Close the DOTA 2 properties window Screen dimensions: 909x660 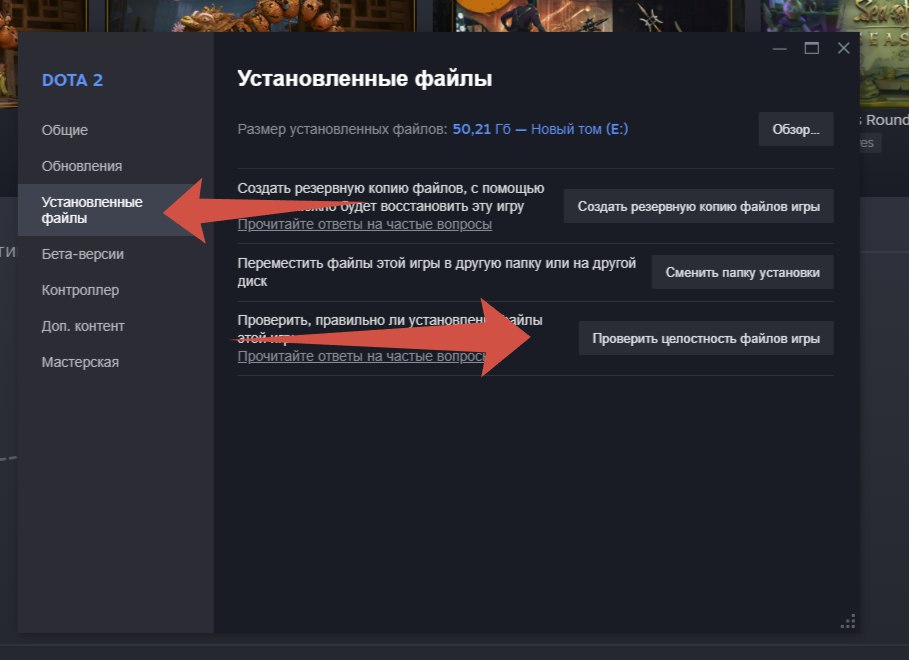tap(843, 48)
